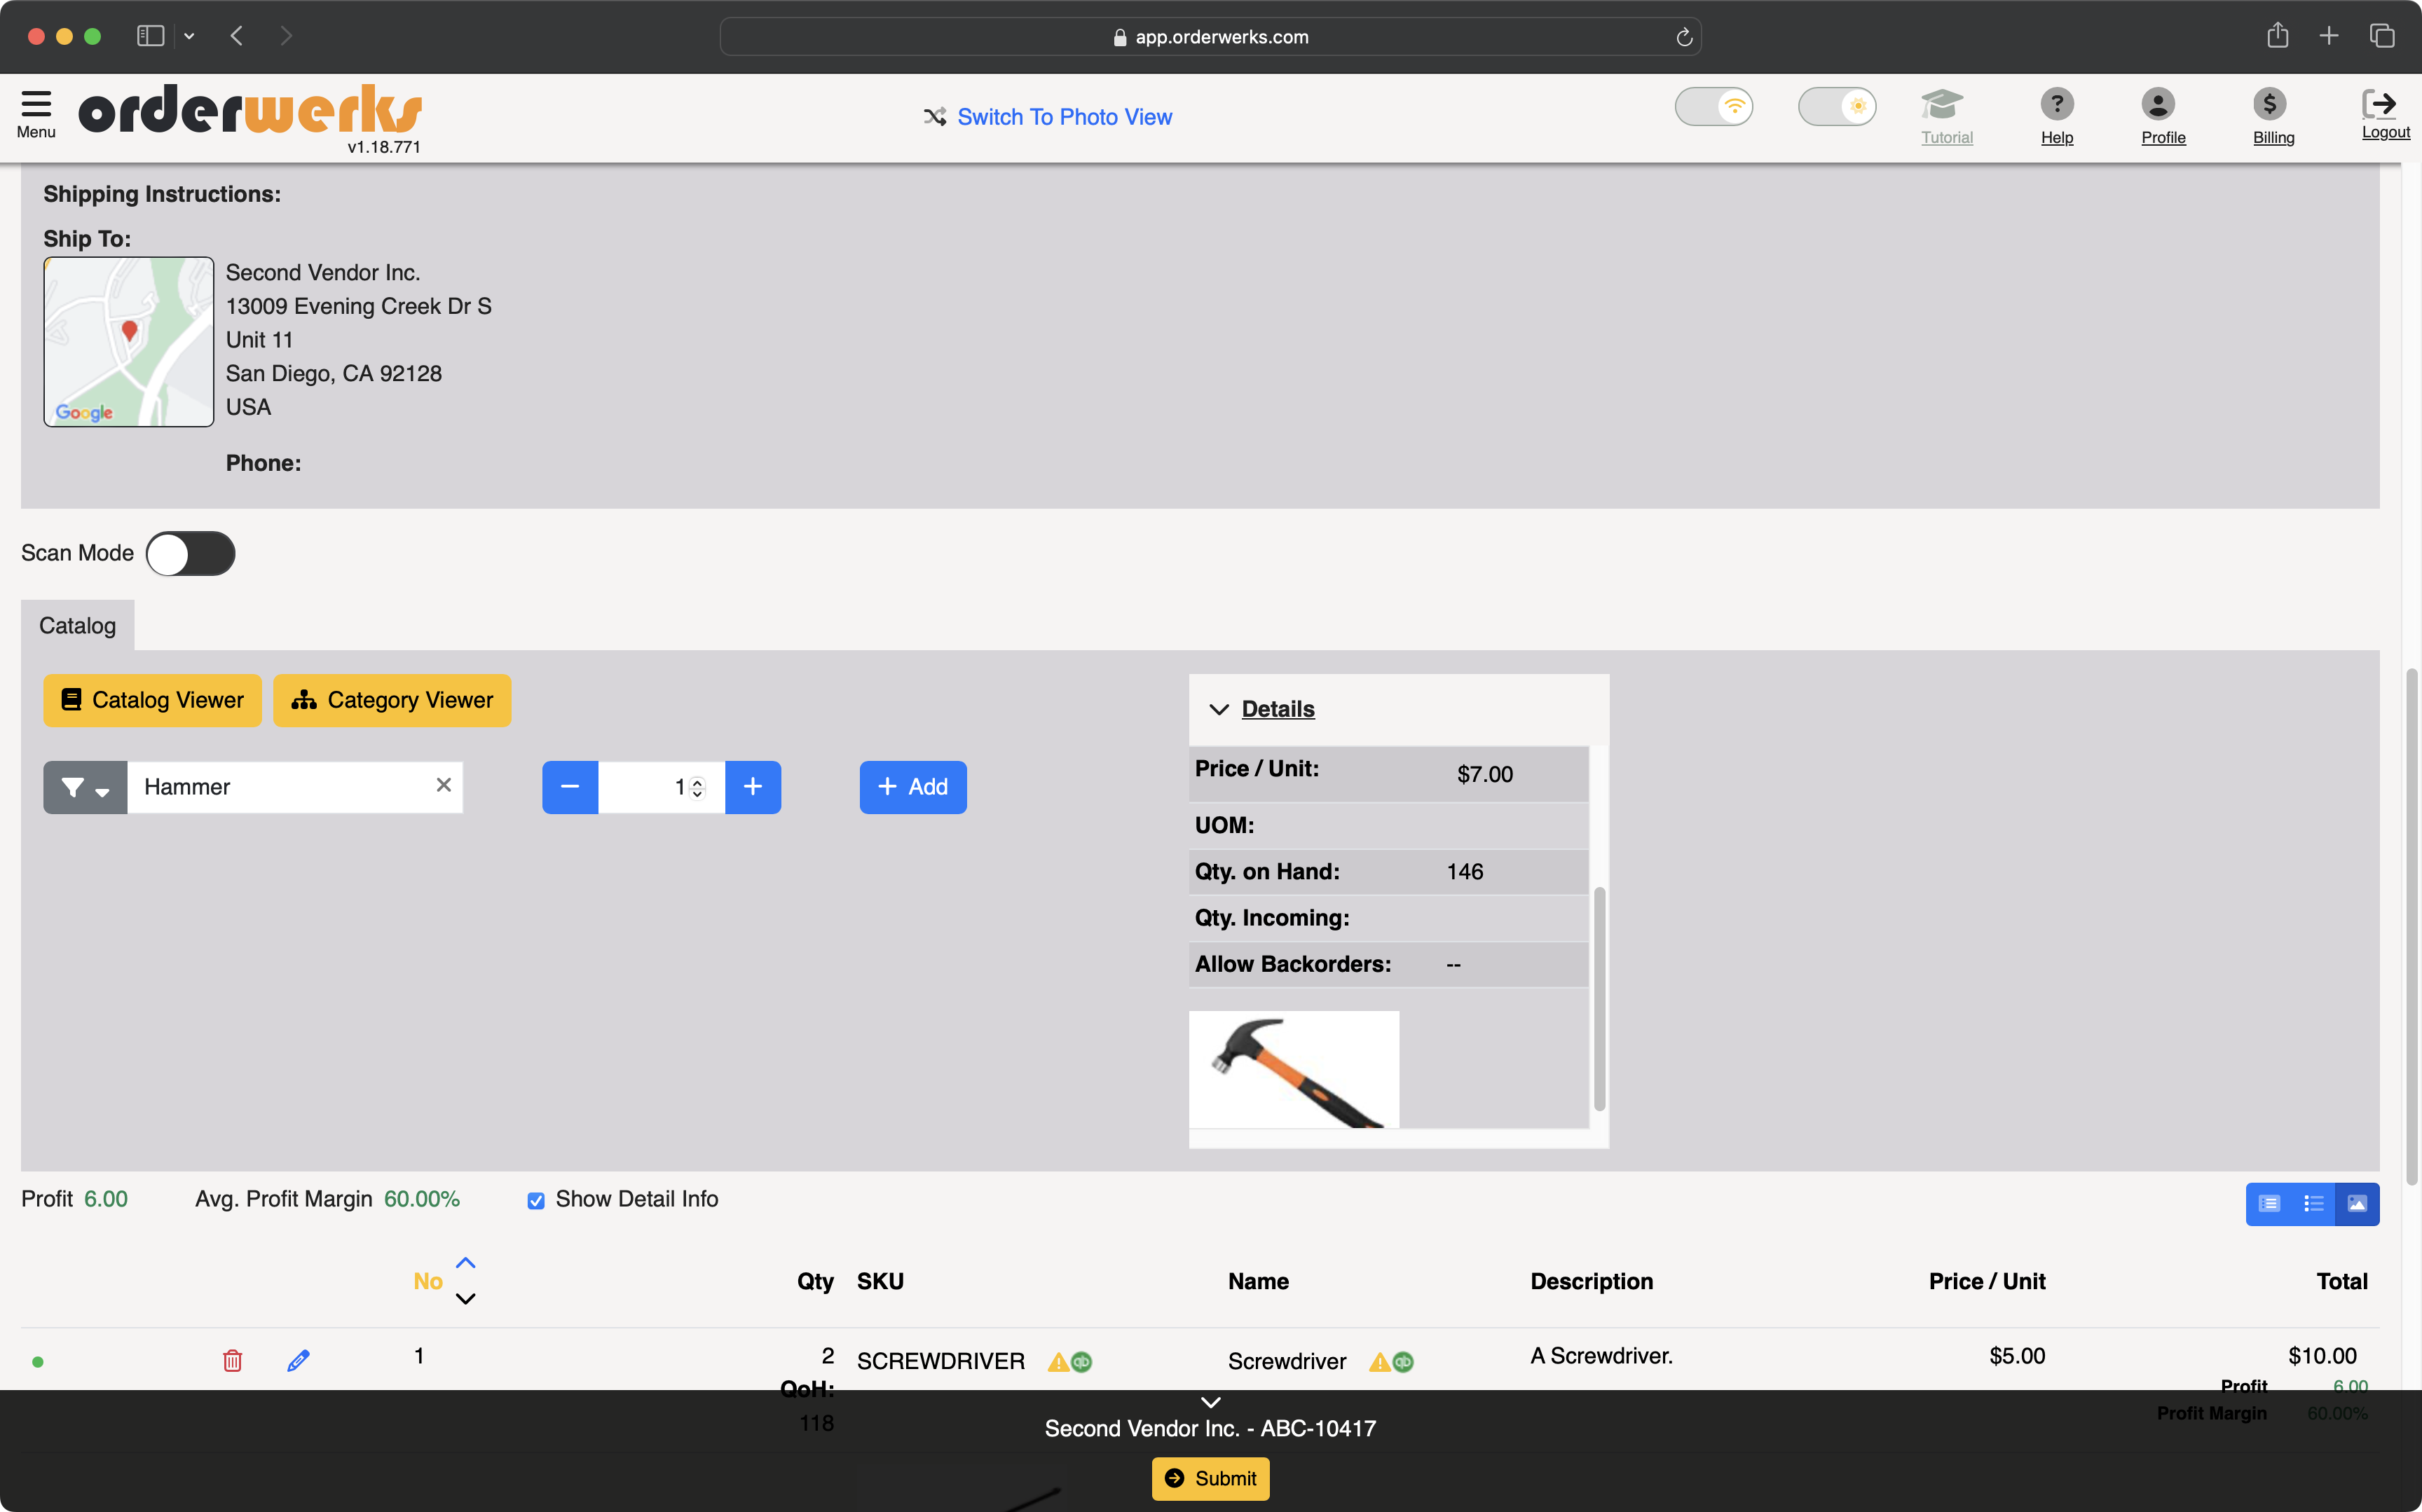Click green status dot on Screwdriver row
2422x1512 pixels.
(38, 1361)
